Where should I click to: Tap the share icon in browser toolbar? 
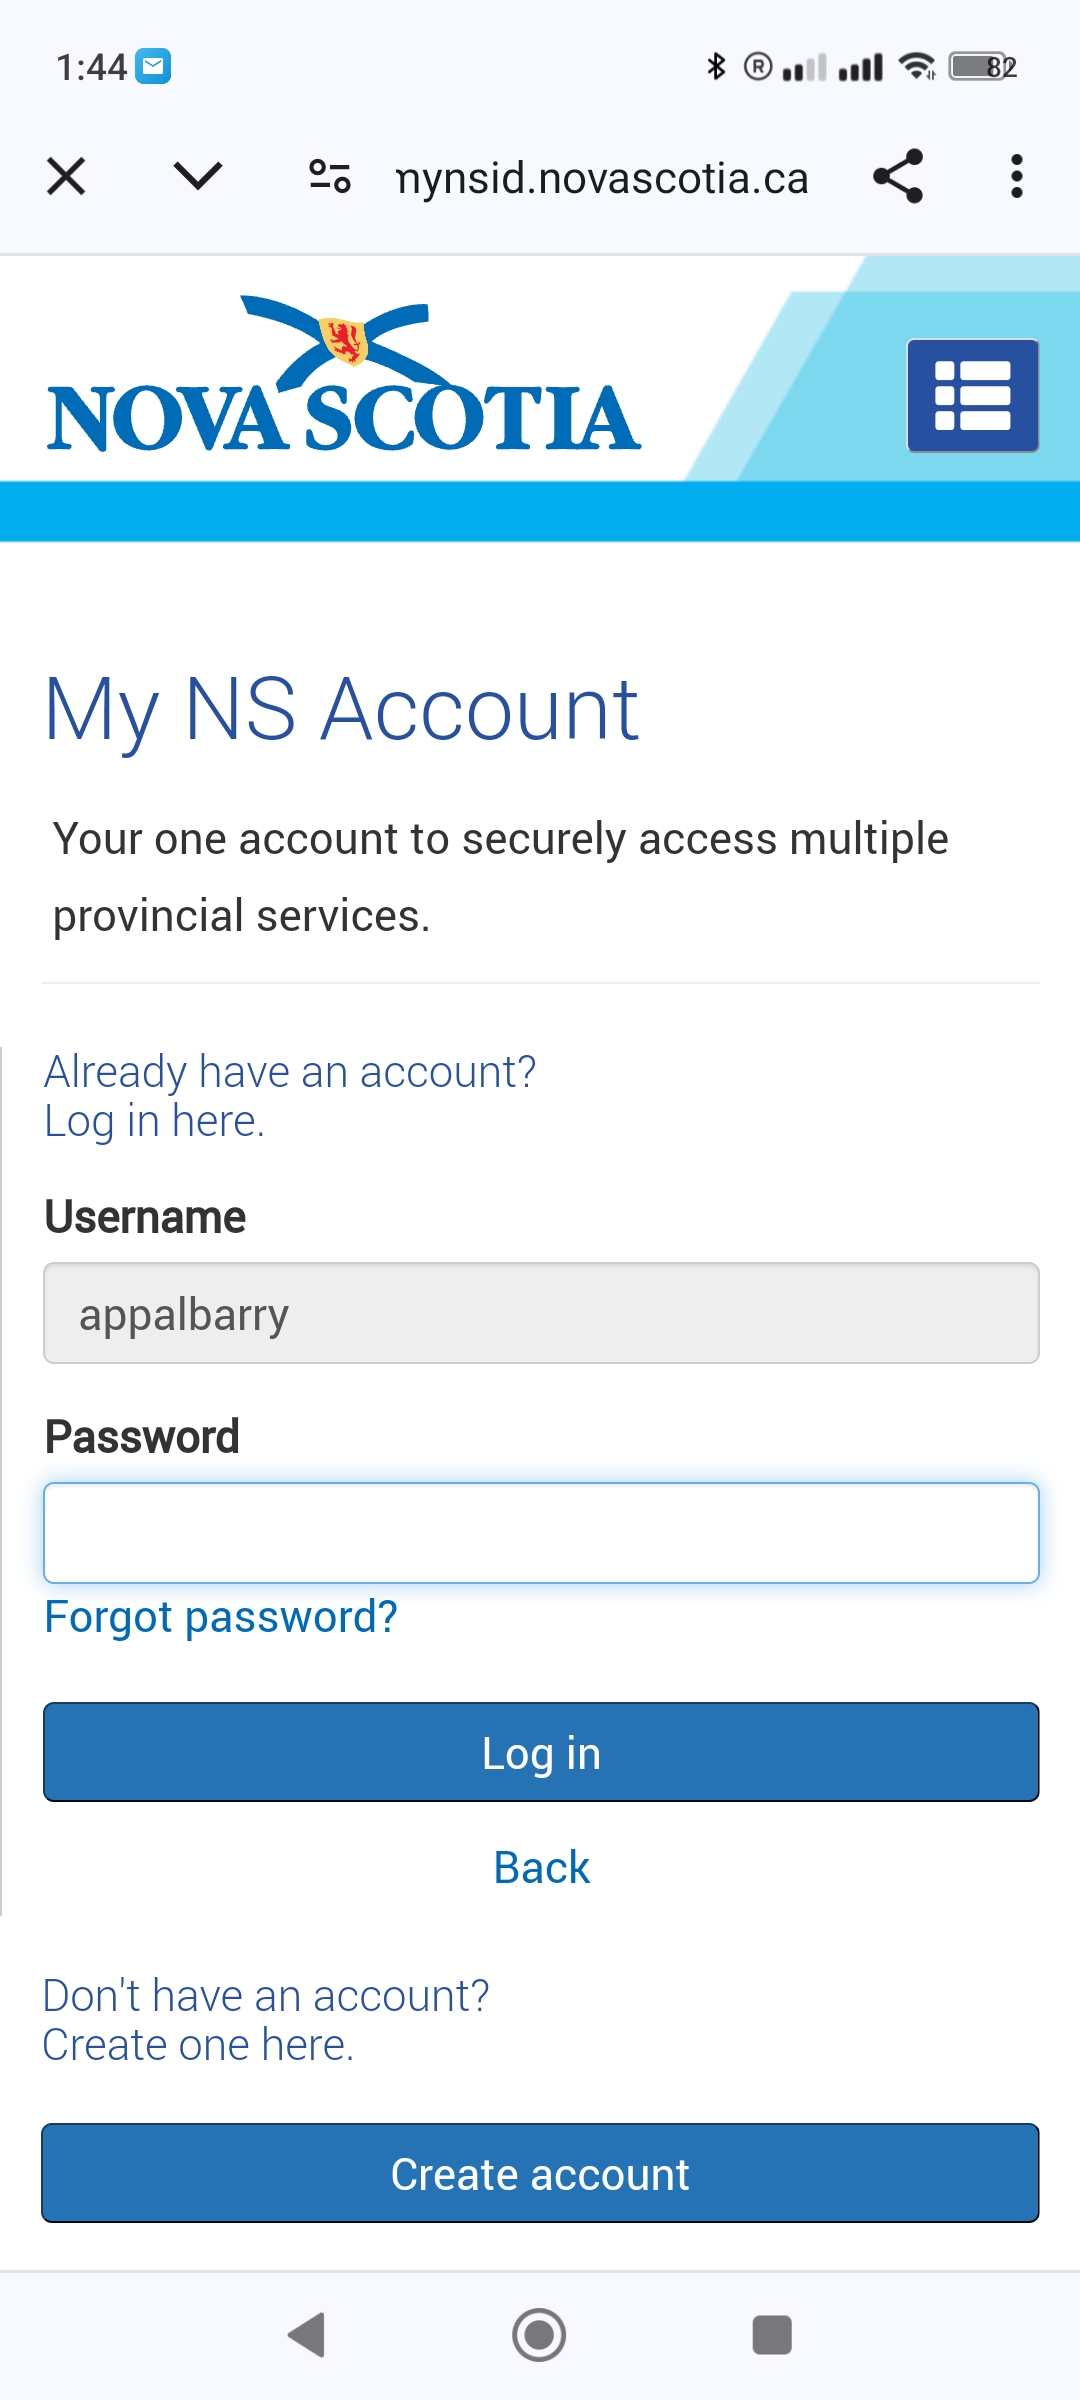tap(898, 177)
